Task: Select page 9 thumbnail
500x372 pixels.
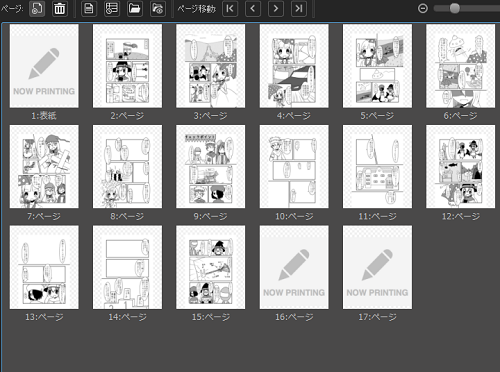Action: (x=211, y=167)
